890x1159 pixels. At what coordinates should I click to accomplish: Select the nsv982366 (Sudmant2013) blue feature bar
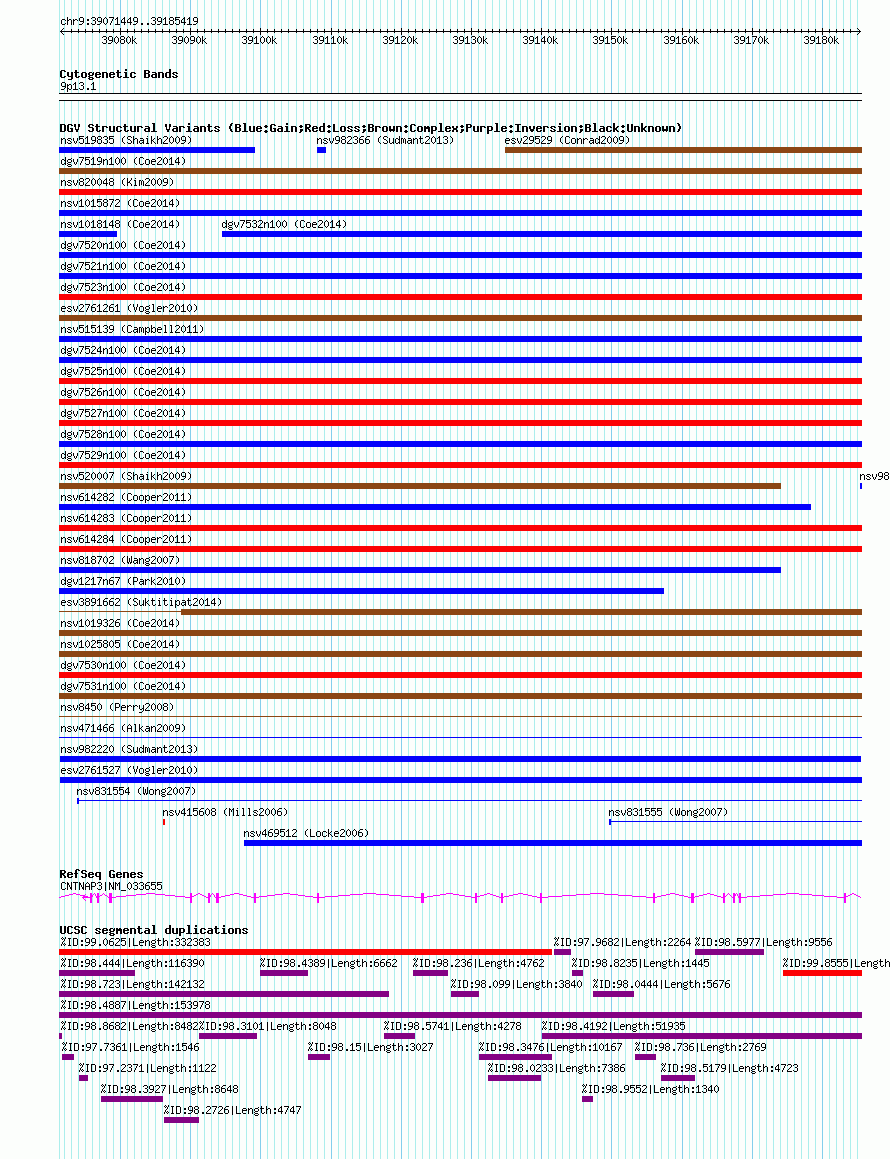[x=322, y=150]
